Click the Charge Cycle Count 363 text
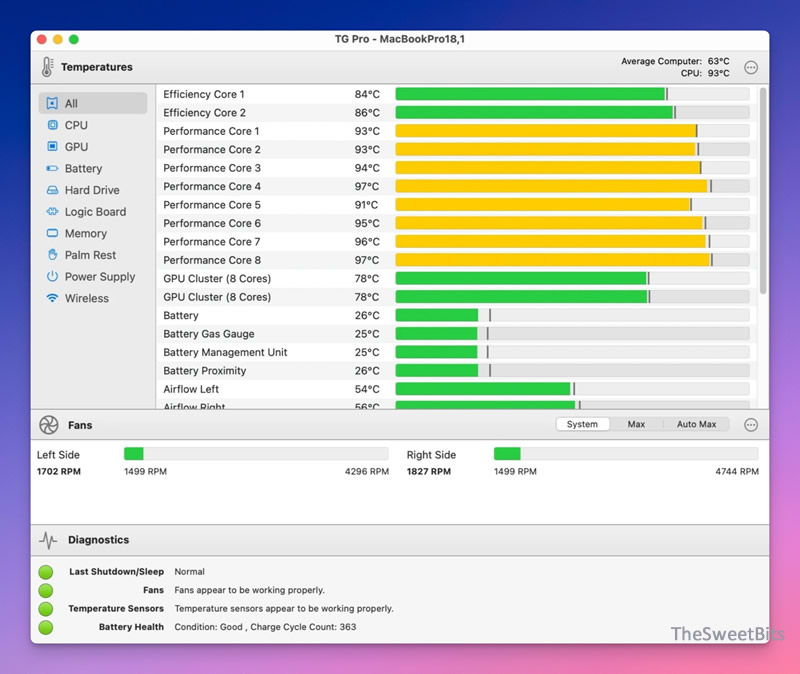 [303, 627]
